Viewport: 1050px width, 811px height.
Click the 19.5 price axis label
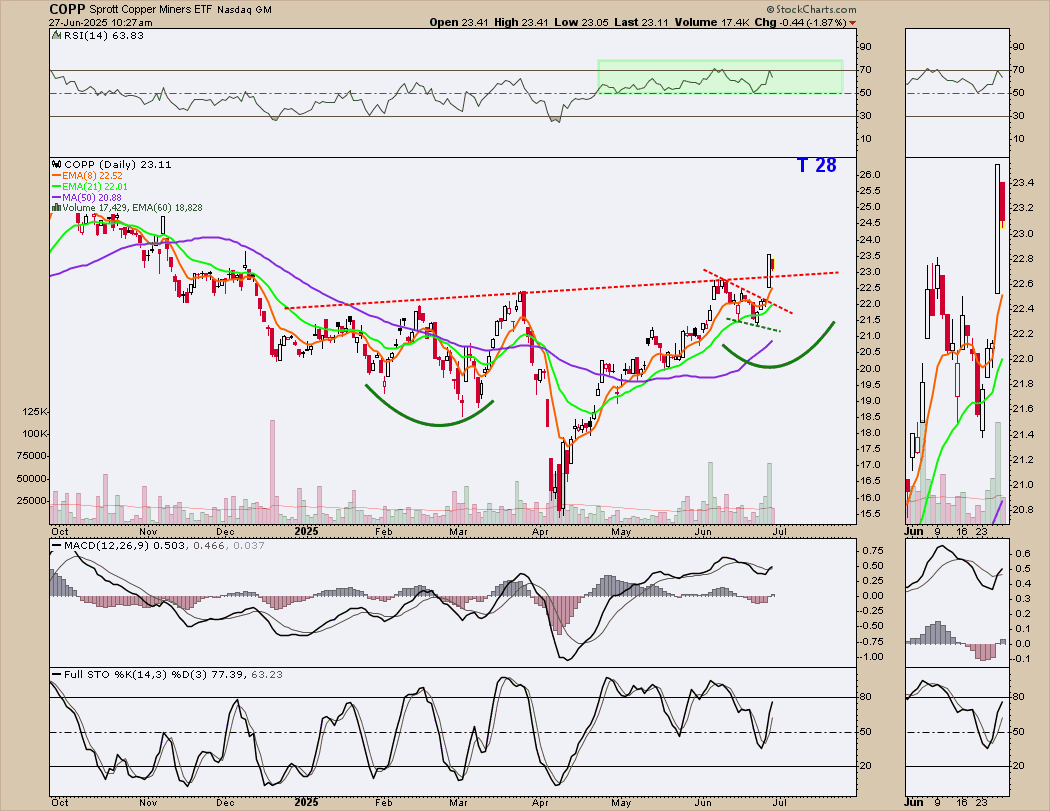[871, 384]
